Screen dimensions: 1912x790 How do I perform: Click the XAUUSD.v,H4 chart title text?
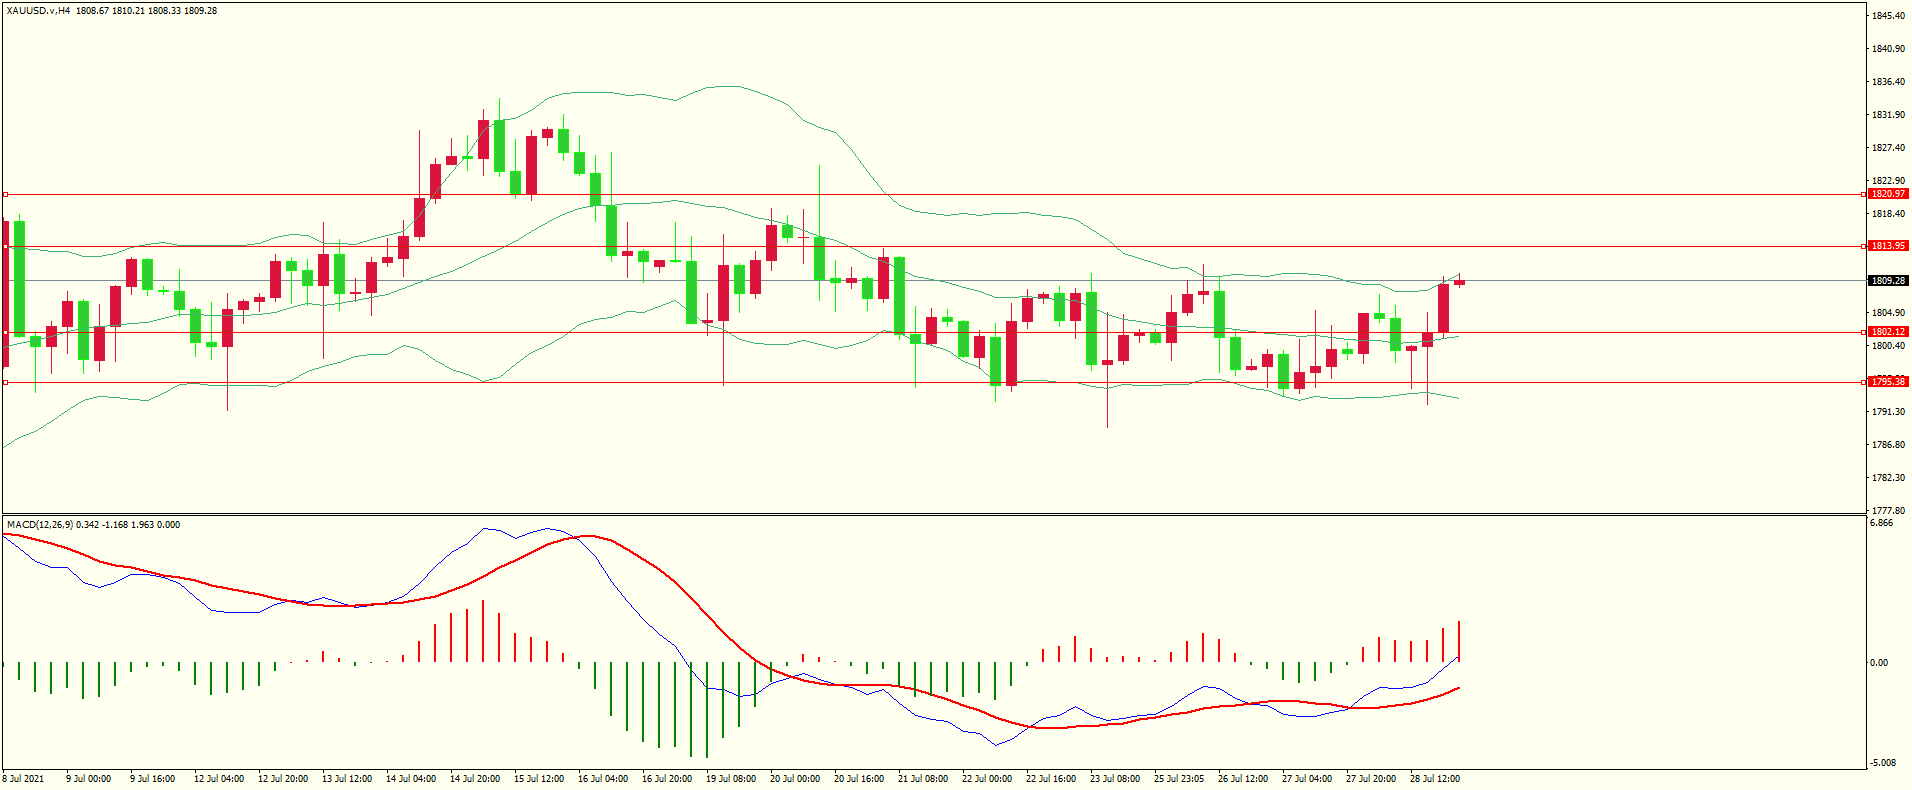[38, 11]
